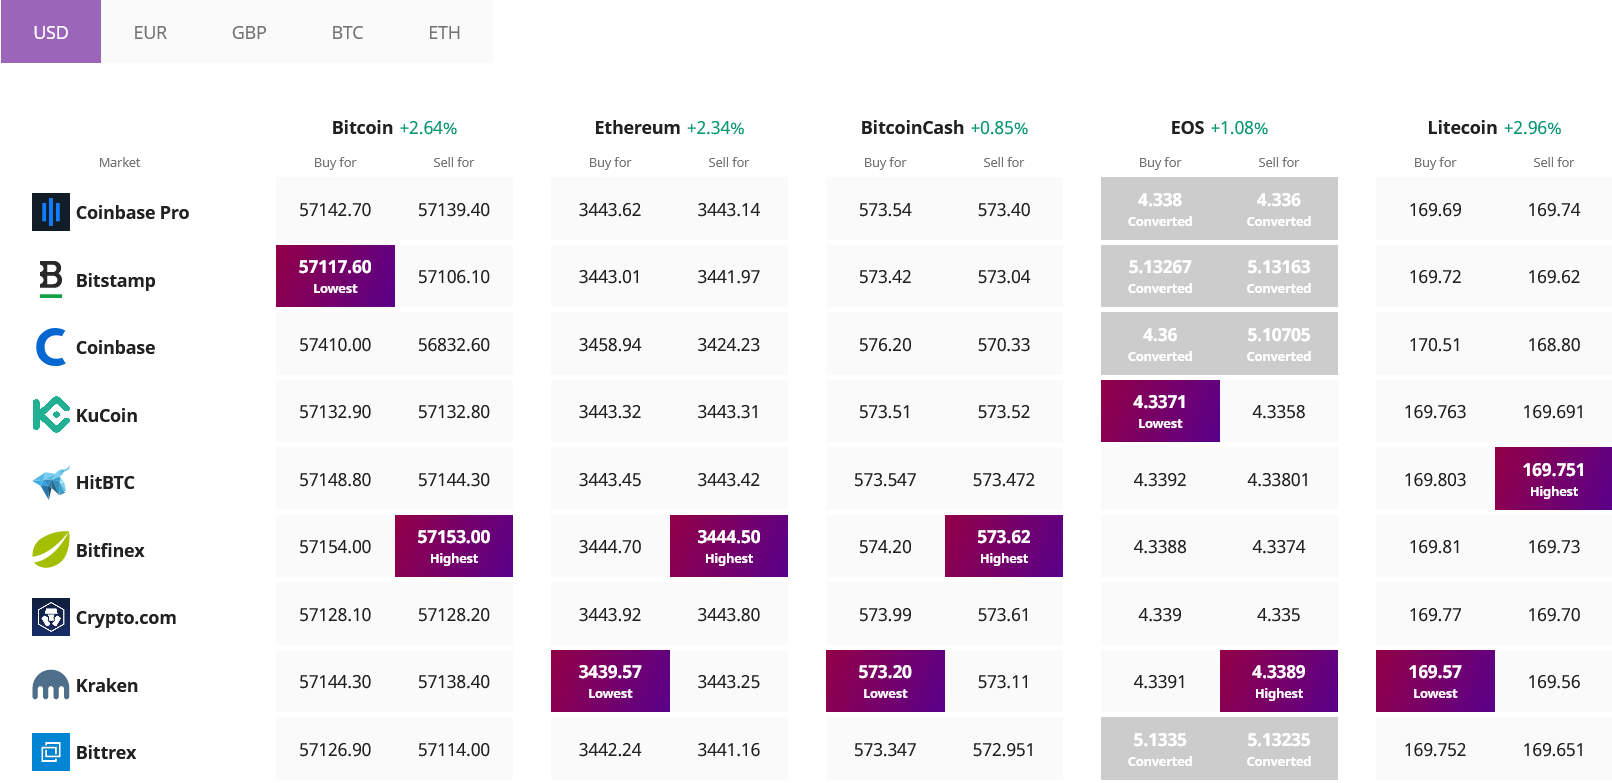Click HitBTC BitcoinCash buy price 573.547

coord(885,480)
